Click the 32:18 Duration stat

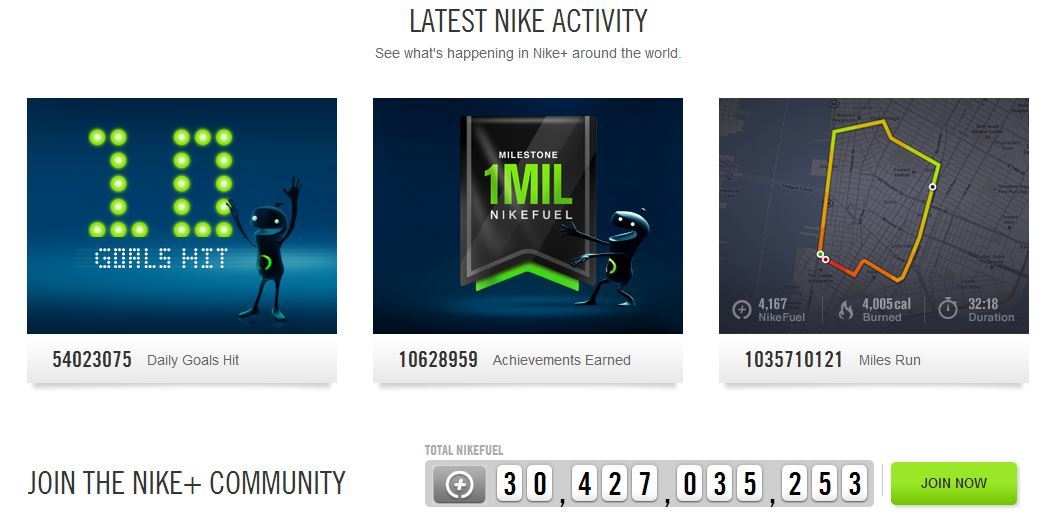click(990, 309)
